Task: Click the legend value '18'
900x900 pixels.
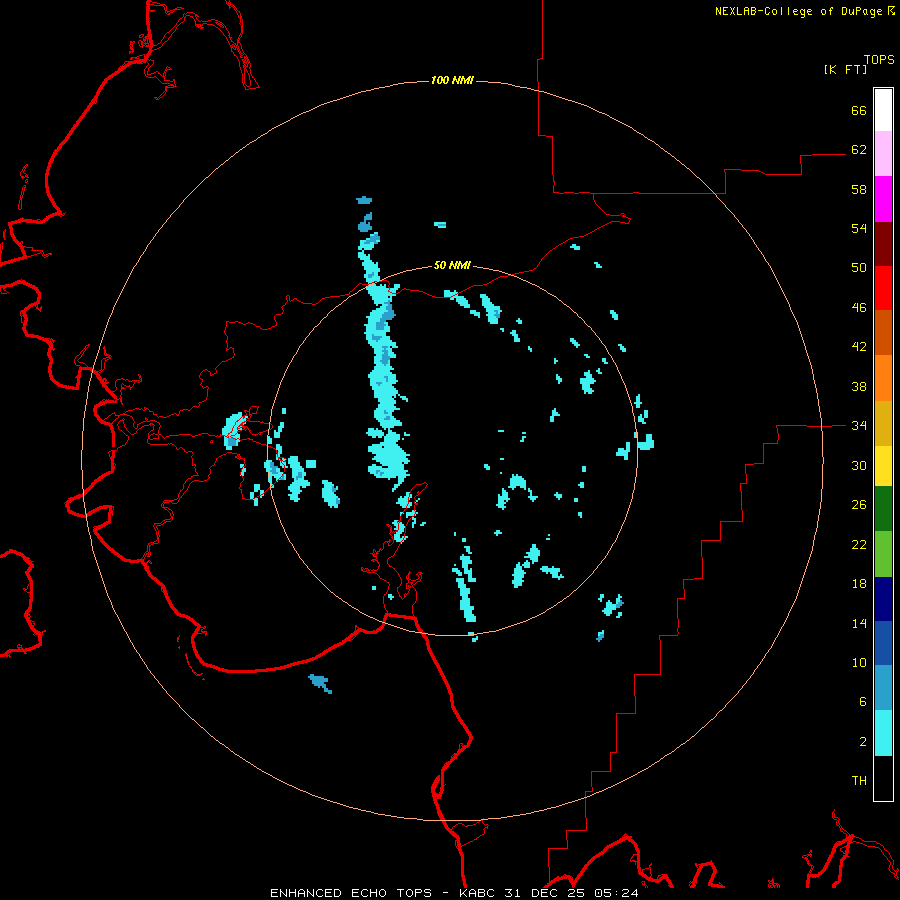Action: [859, 584]
